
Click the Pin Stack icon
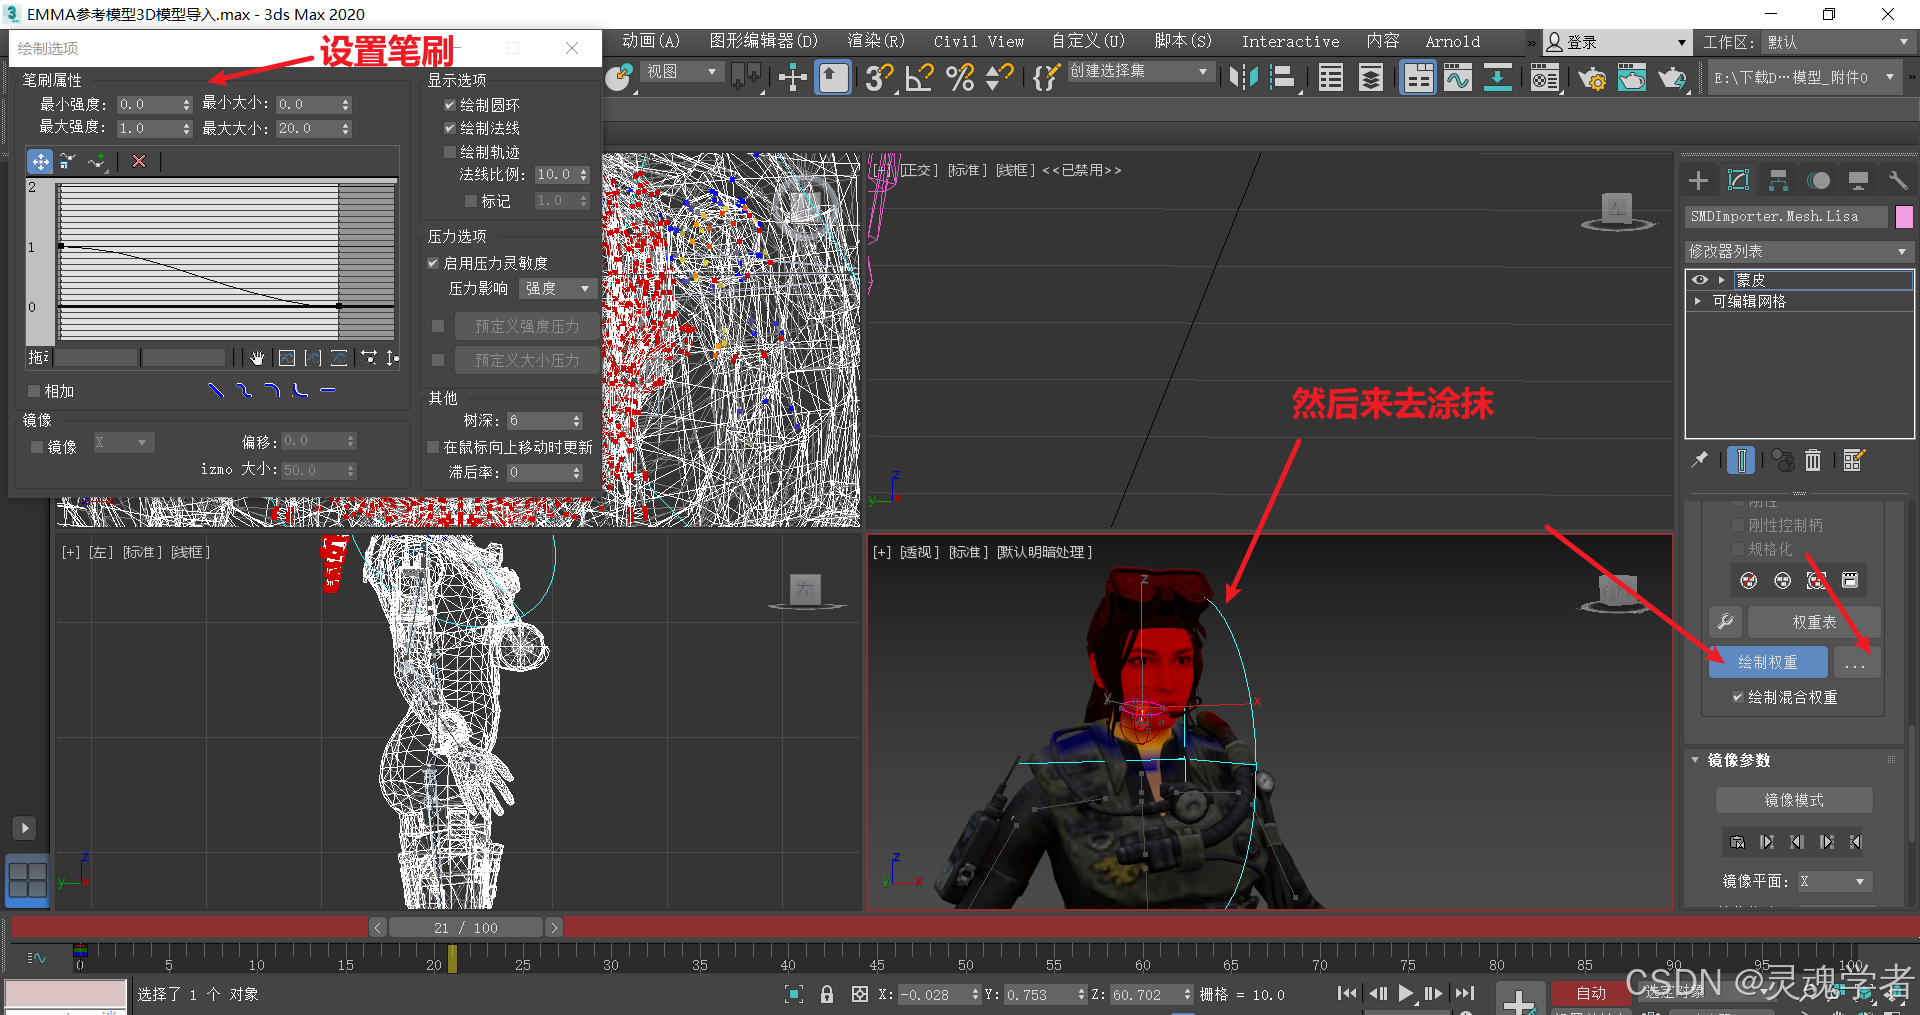(1699, 460)
